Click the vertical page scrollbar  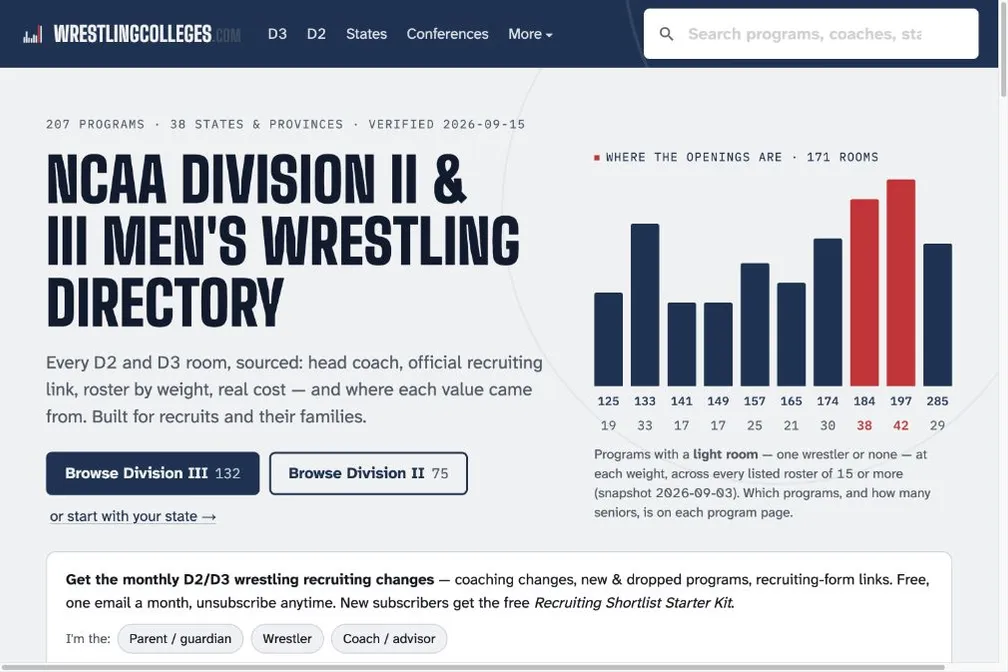point(1003,50)
